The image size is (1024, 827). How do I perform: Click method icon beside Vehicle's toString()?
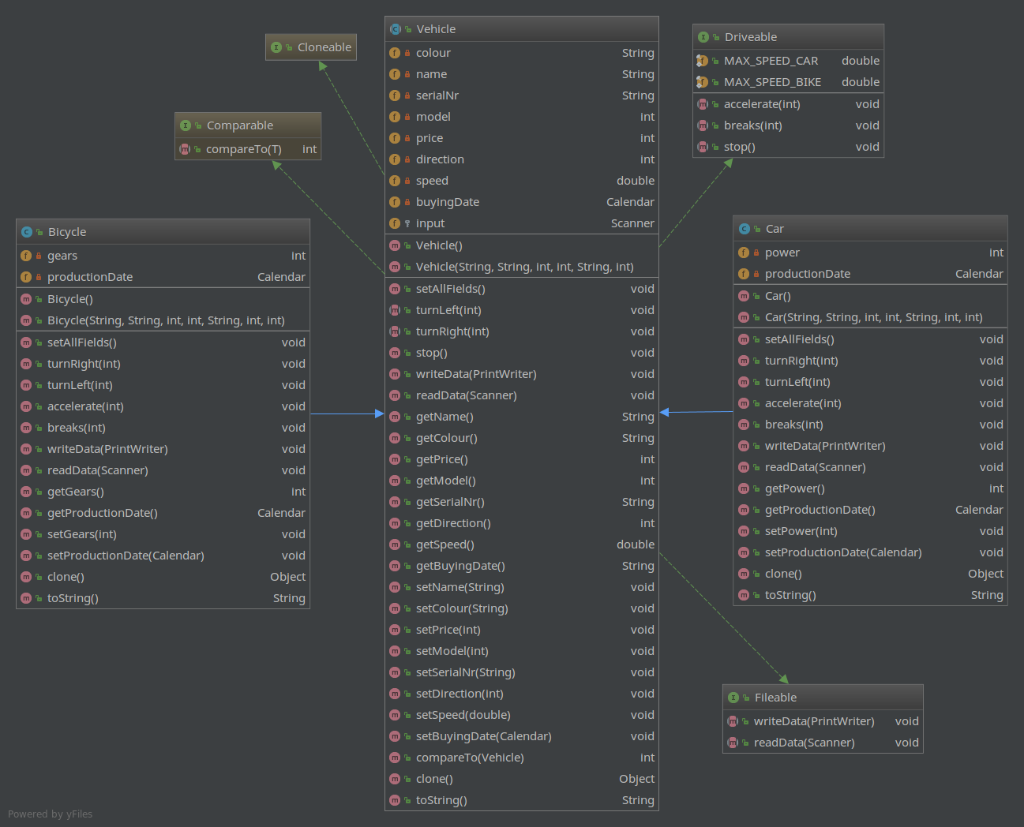click(x=394, y=800)
